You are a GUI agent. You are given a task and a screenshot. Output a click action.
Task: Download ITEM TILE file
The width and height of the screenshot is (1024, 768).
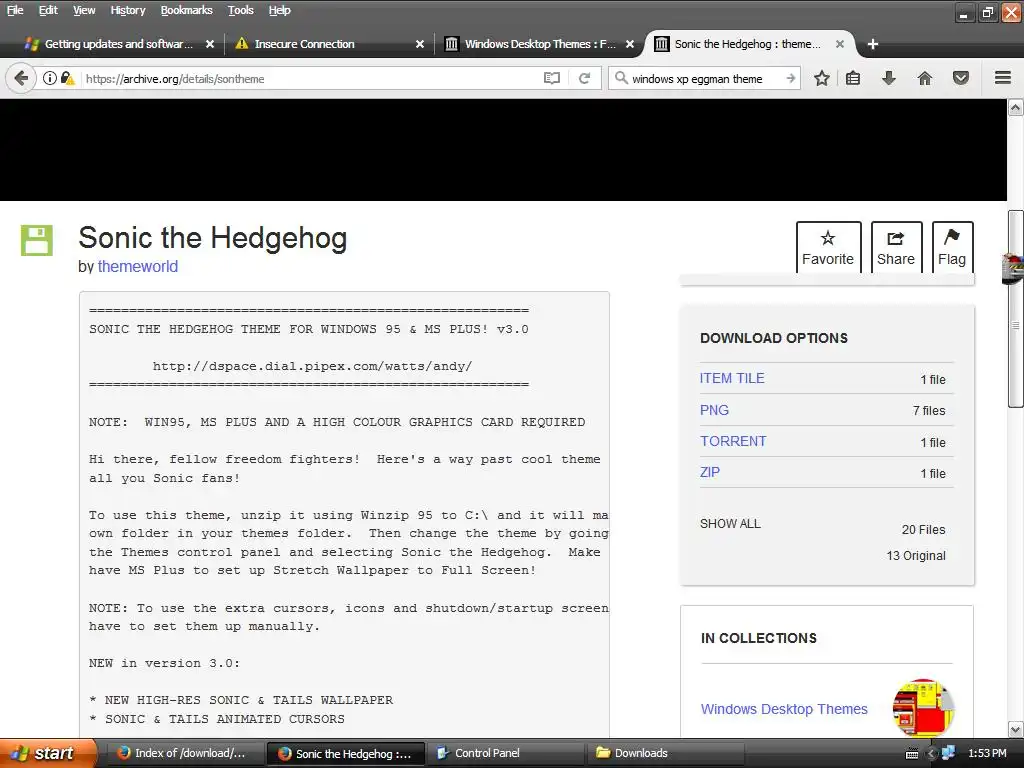[732, 378]
